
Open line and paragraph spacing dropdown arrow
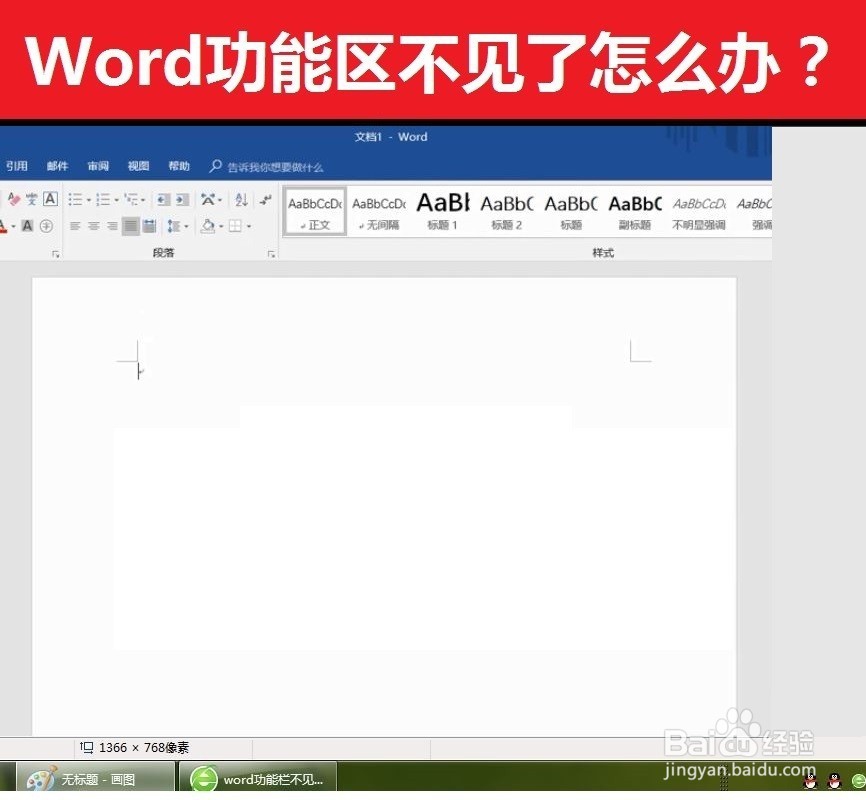(186, 227)
